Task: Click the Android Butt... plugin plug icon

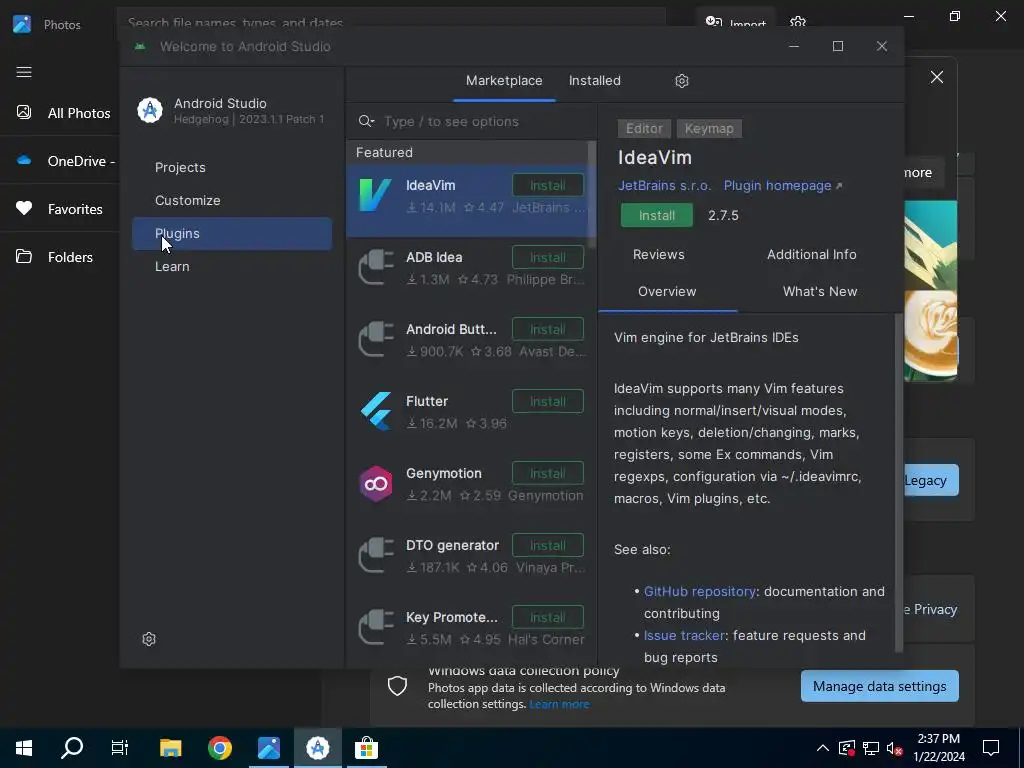Action: point(376,339)
